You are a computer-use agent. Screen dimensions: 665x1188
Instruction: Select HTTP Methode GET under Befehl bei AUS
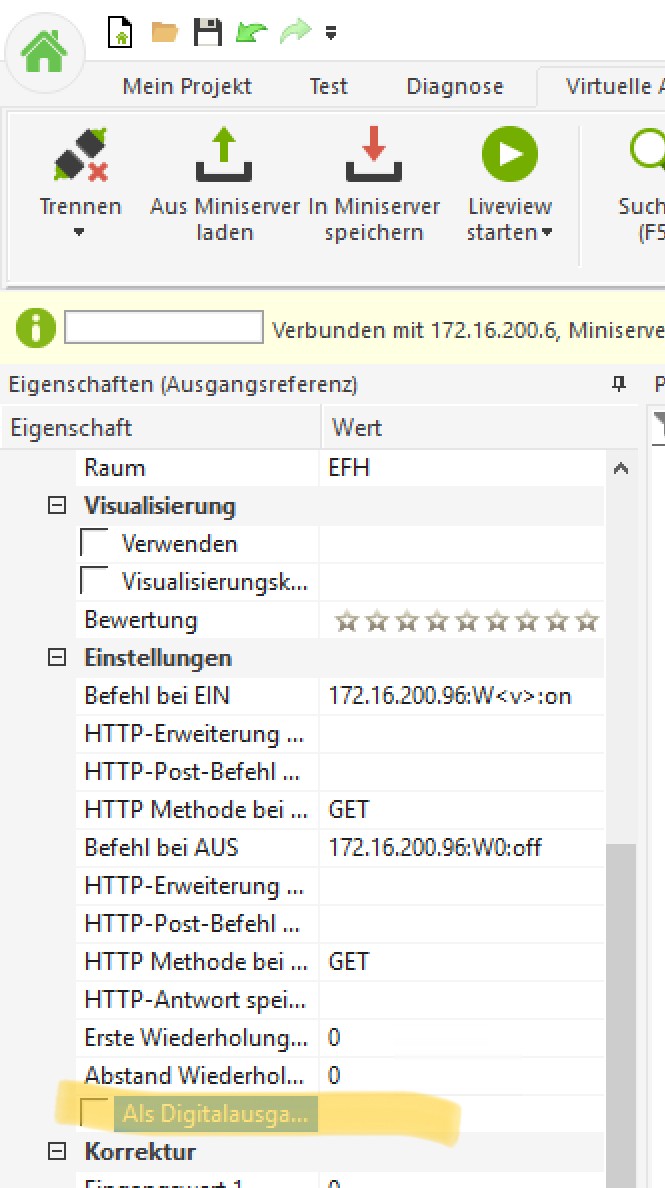click(462, 961)
